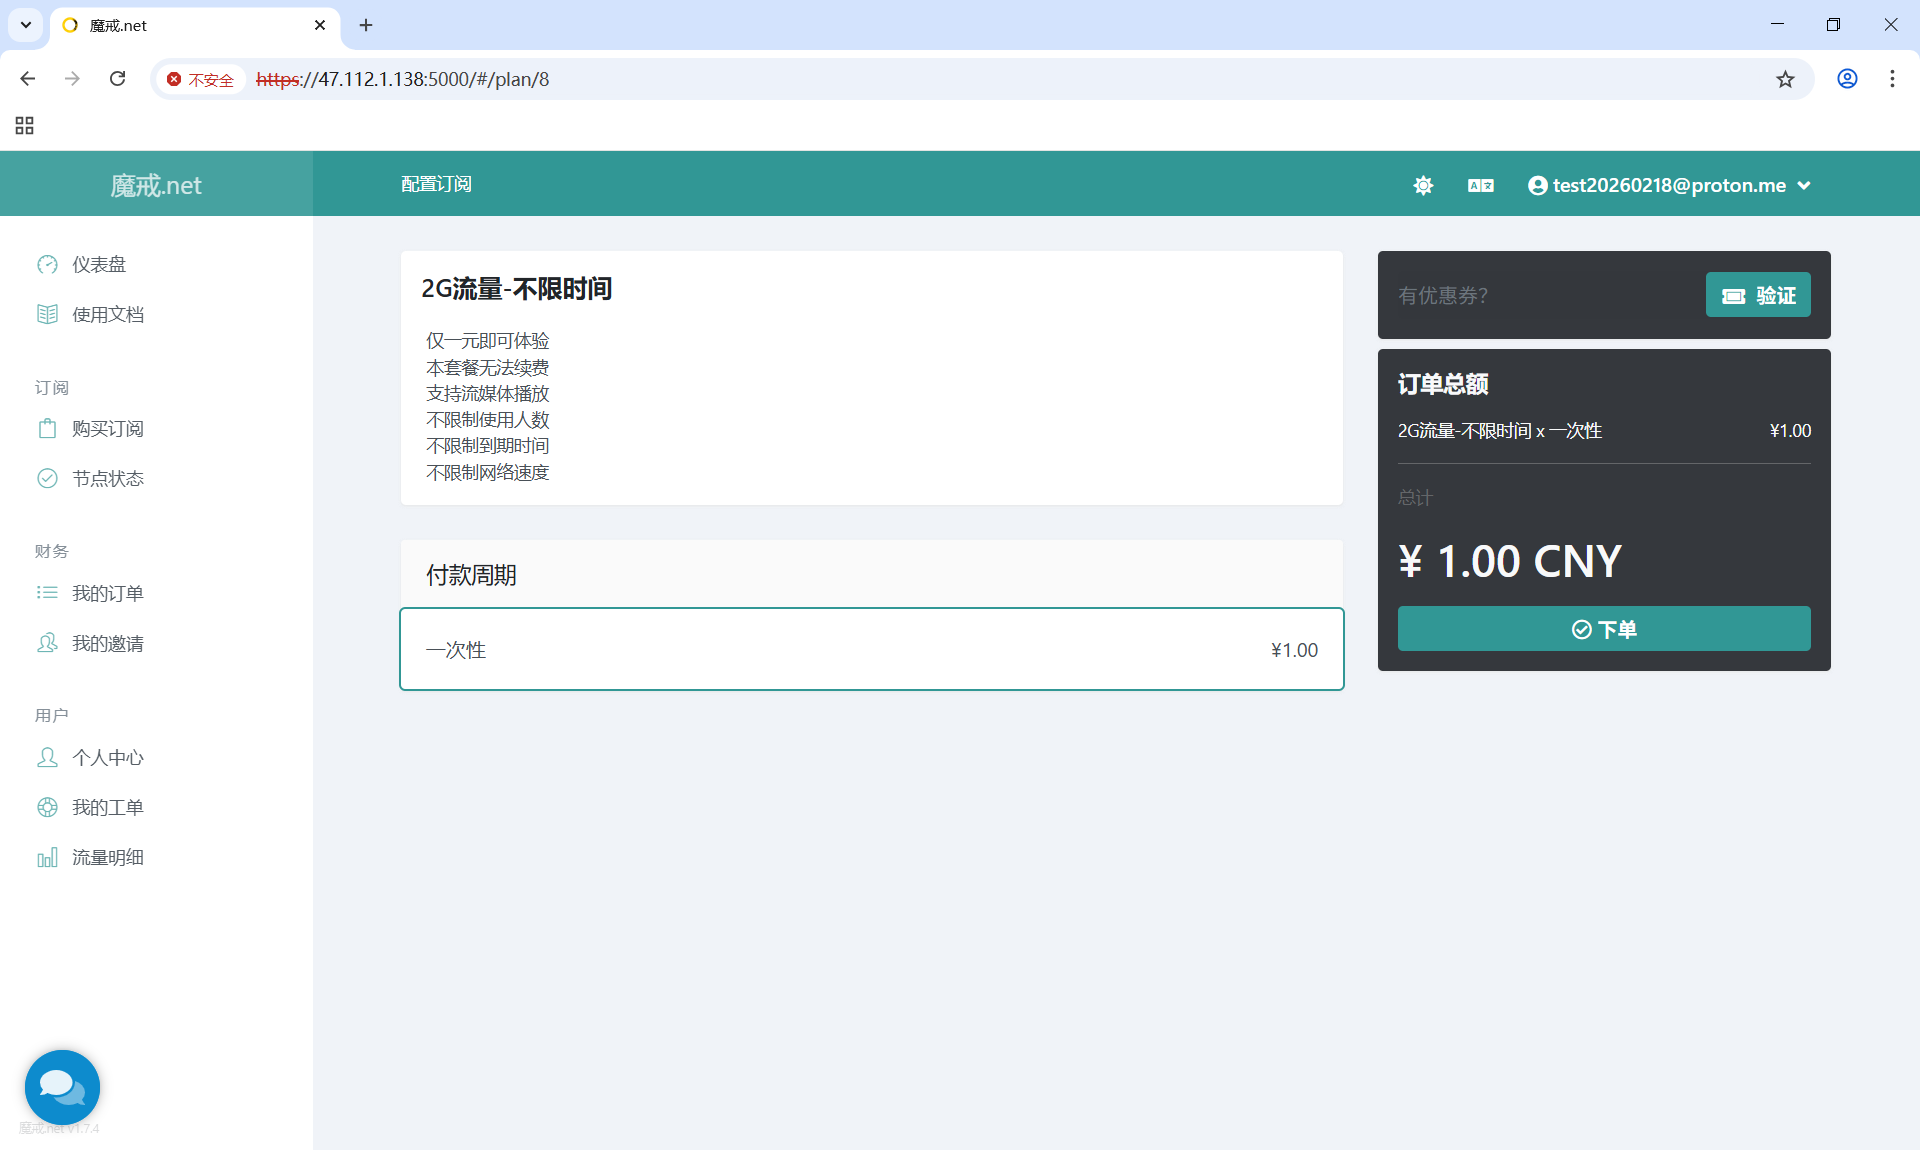Expand the test20260218@proton.me account dropdown

[x=1670, y=185]
